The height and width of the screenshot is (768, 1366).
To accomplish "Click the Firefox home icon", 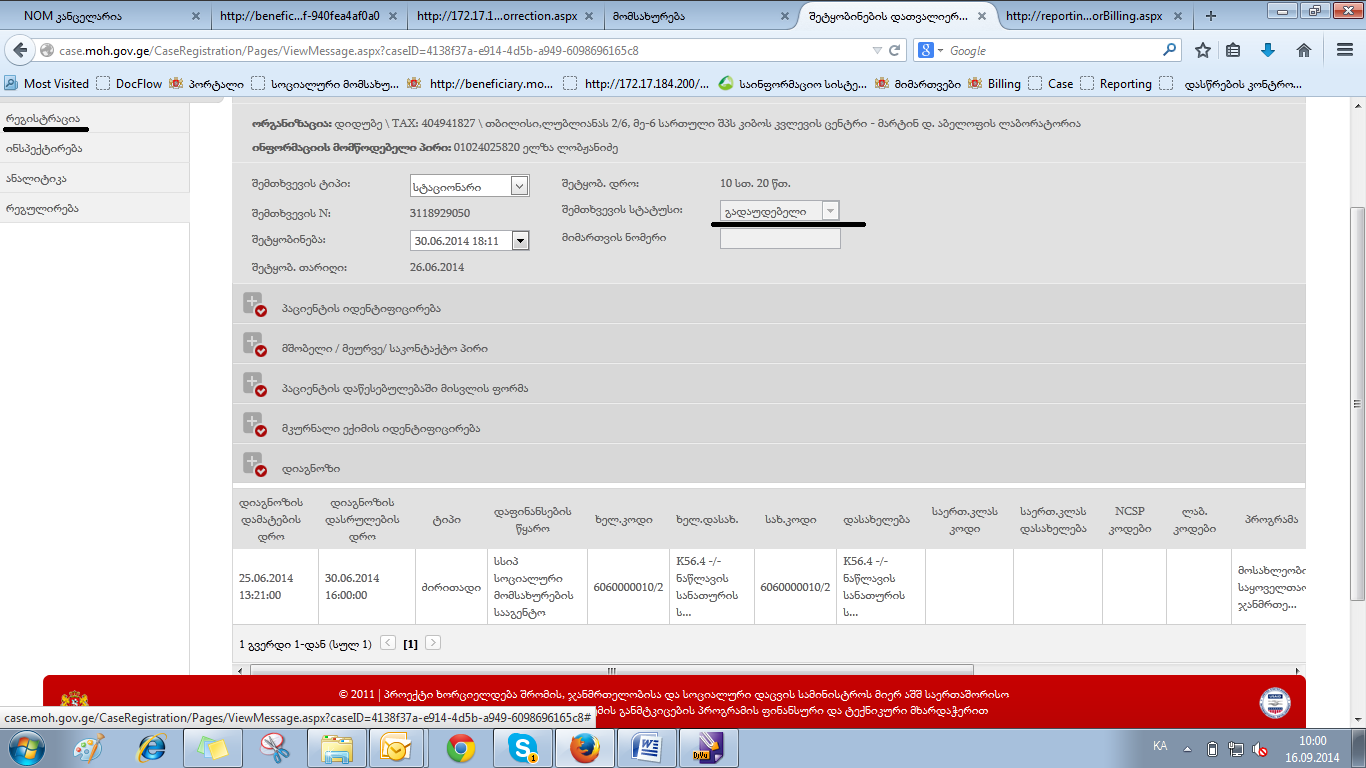I will pyautogui.click(x=1304, y=50).
